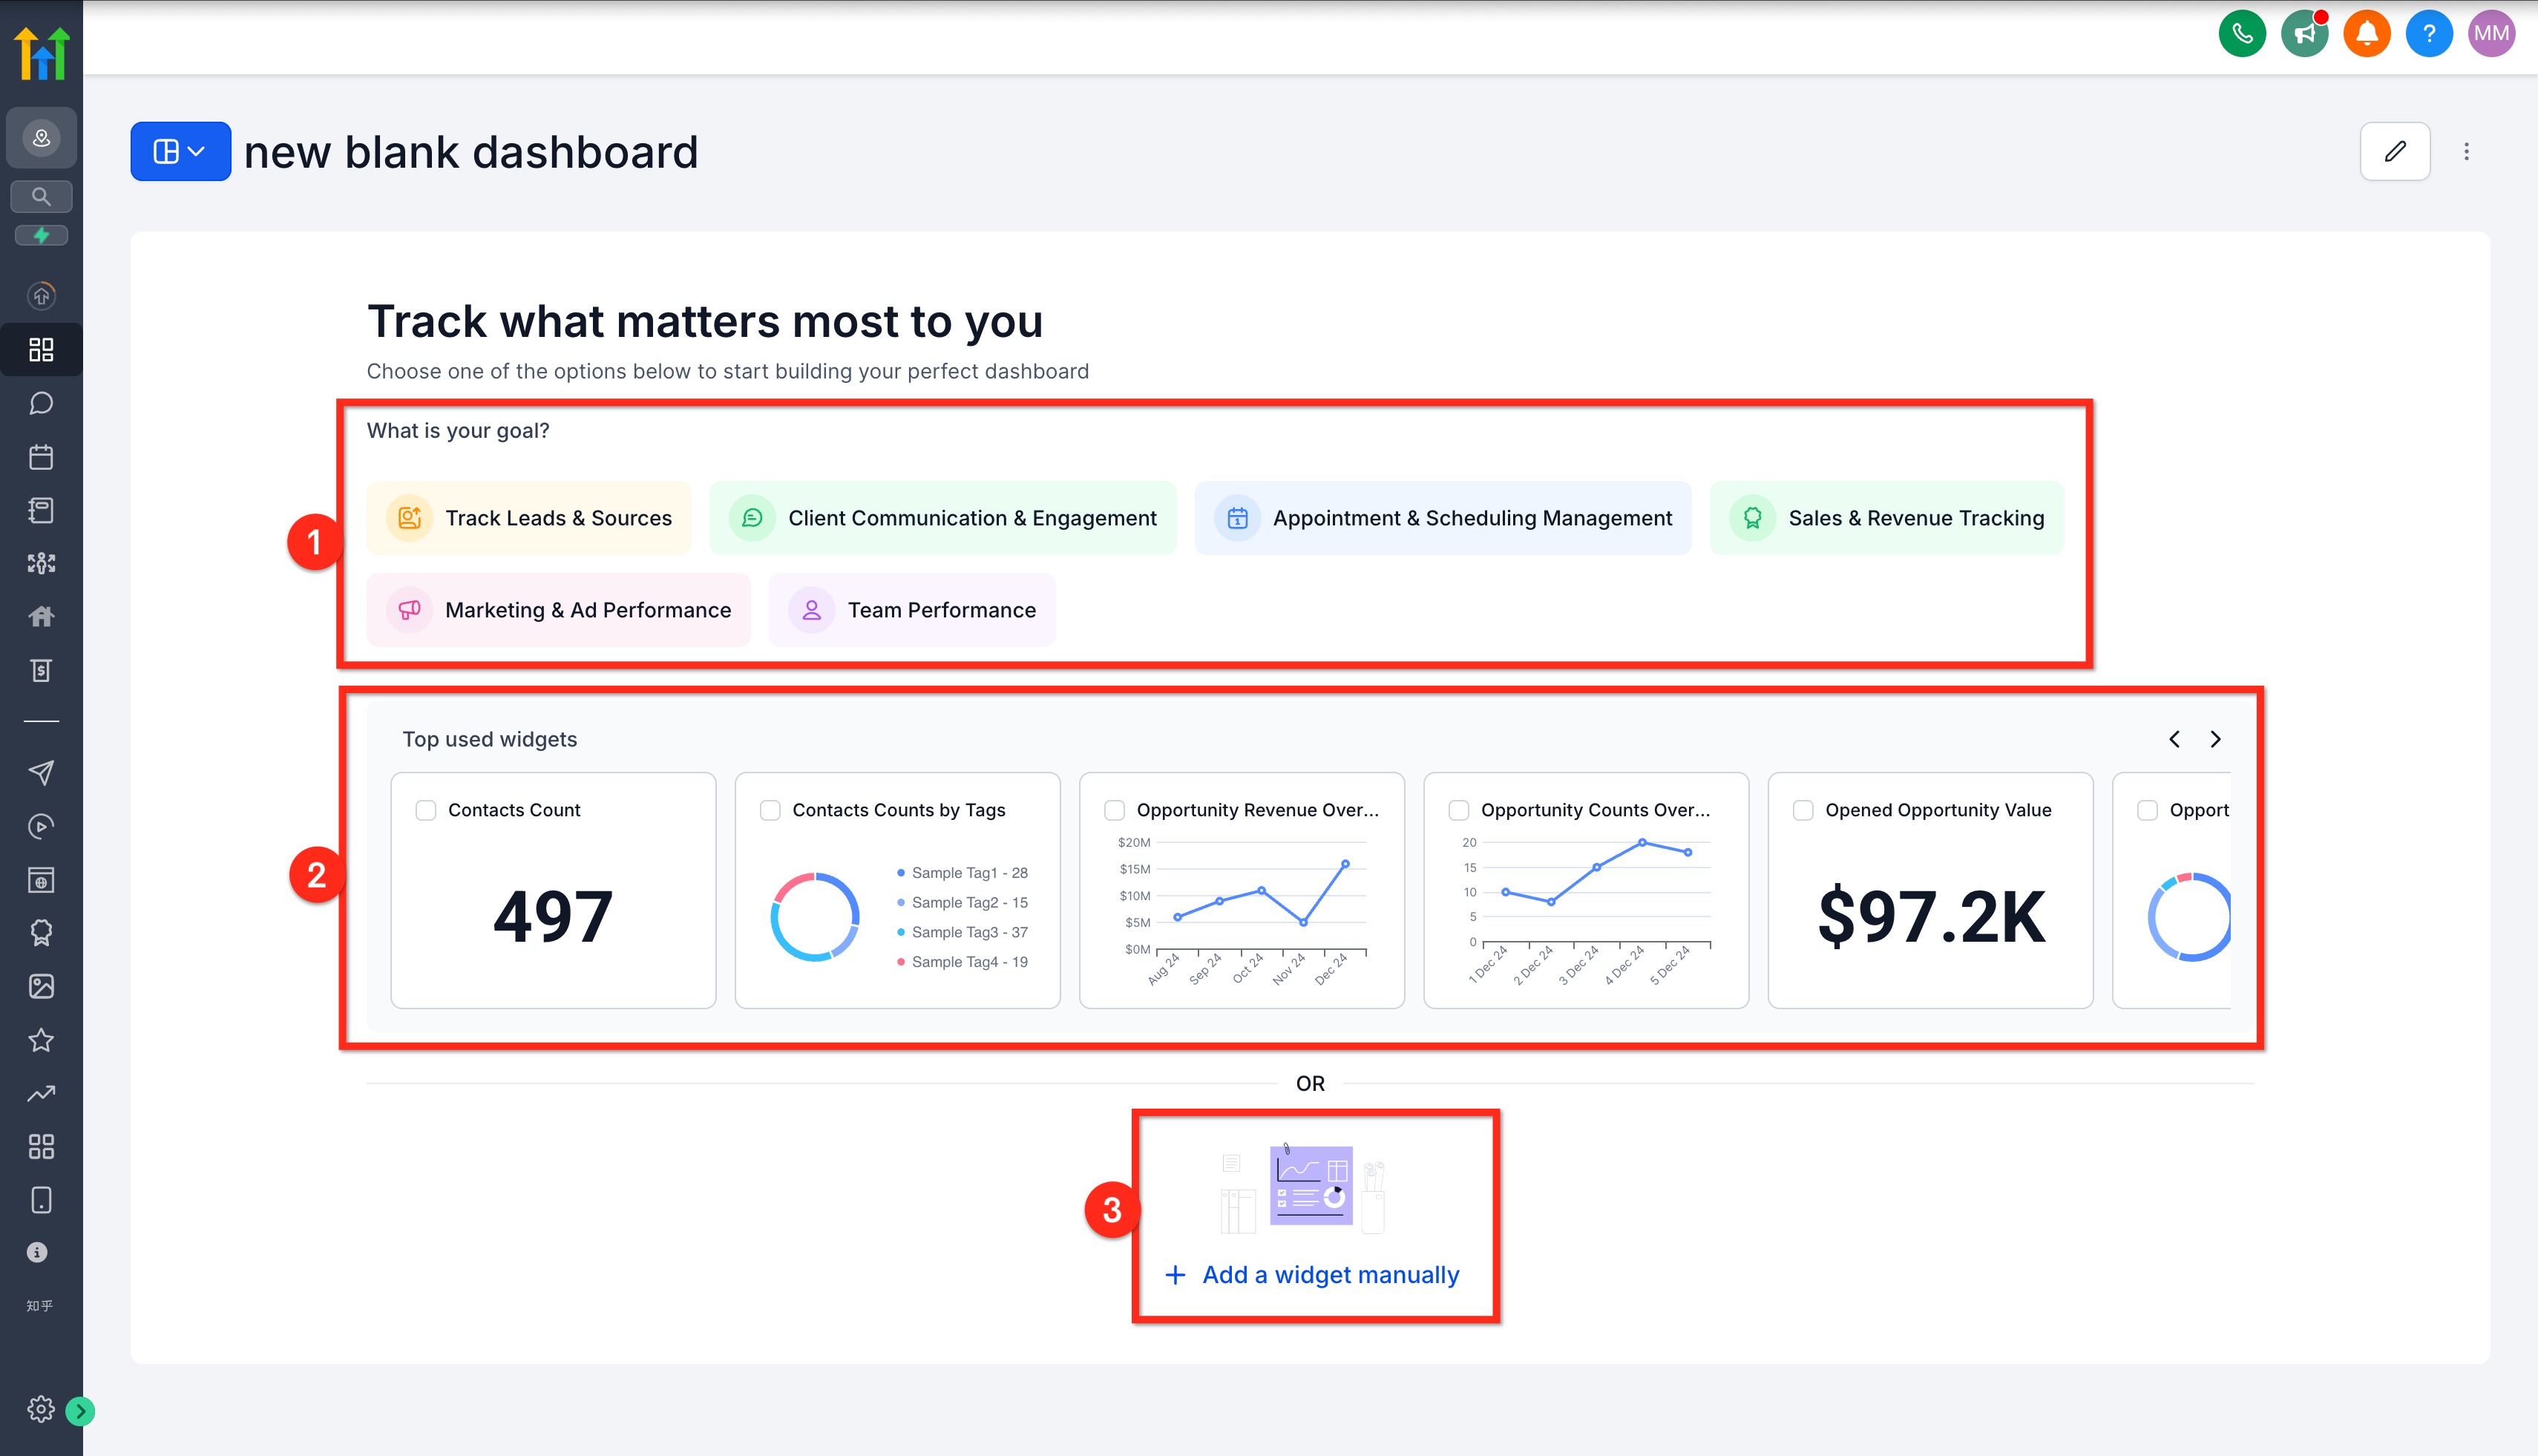2538x1456 pixels.
Task: Select Track Leads & Sources goal
Action: [529, 518]
